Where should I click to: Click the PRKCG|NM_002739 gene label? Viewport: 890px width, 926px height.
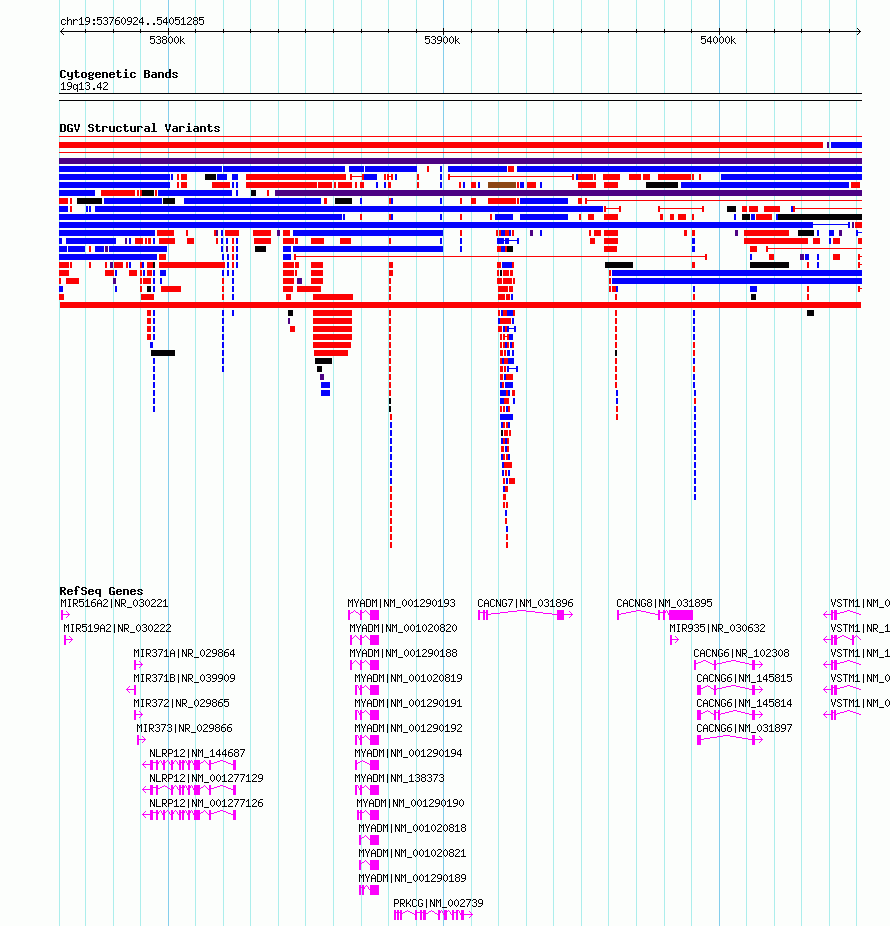point(438,903)
